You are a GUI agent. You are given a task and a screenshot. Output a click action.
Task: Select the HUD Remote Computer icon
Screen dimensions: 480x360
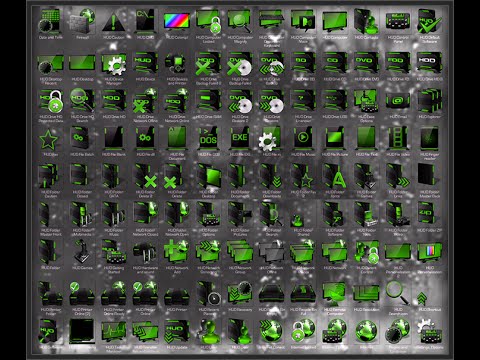pyautogui.click(x=335, y=293)
